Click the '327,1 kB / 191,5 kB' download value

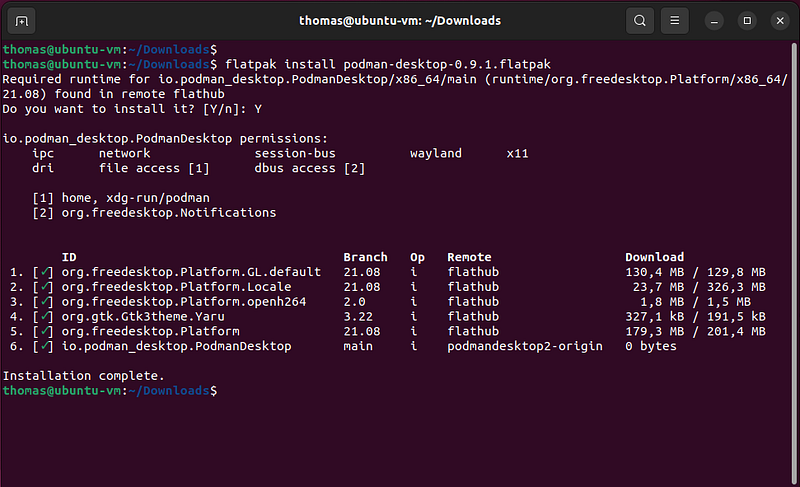(x=695, y=317)
